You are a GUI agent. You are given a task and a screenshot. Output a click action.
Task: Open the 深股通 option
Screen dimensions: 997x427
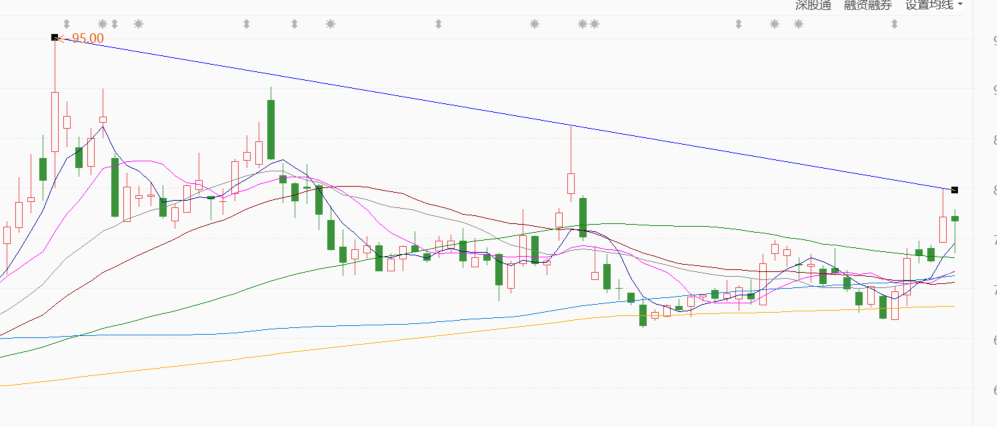pos(813,5)
